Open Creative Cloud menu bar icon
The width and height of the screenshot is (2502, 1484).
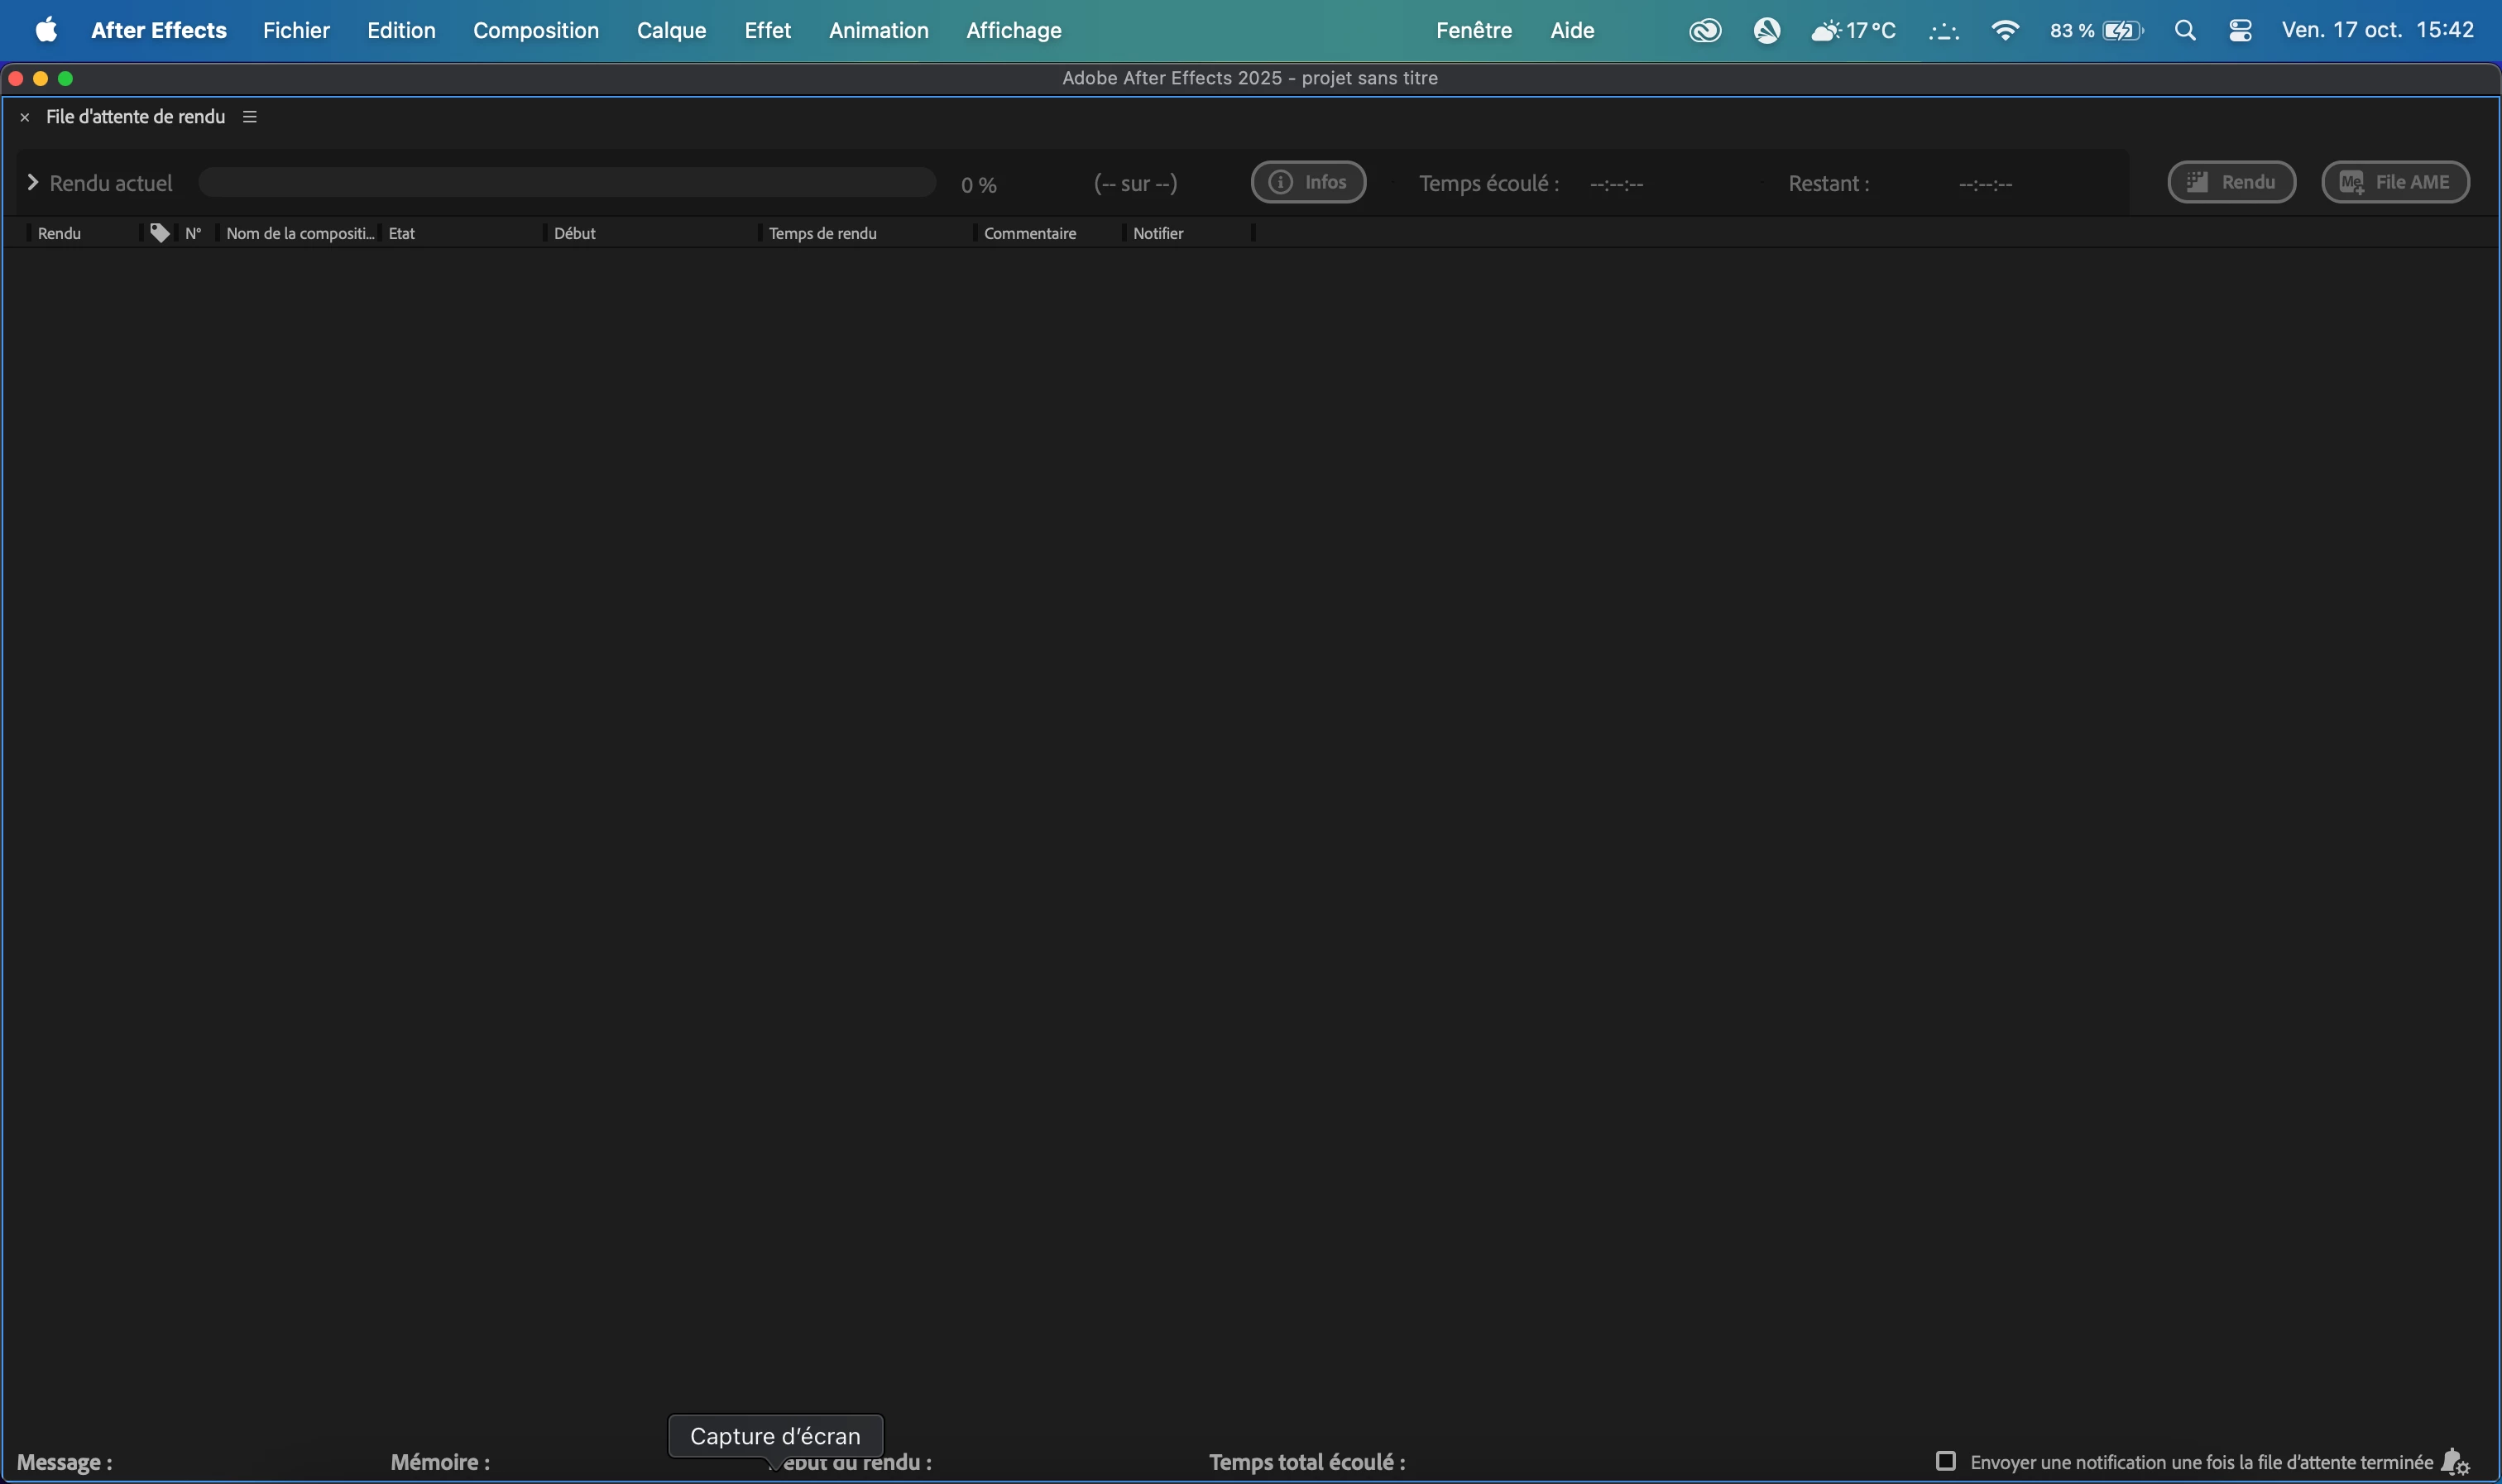pyautogui.click(x=1705, y=31)
